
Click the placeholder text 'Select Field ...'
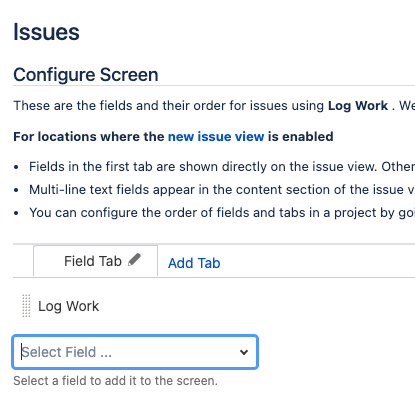tap(67, 352)
